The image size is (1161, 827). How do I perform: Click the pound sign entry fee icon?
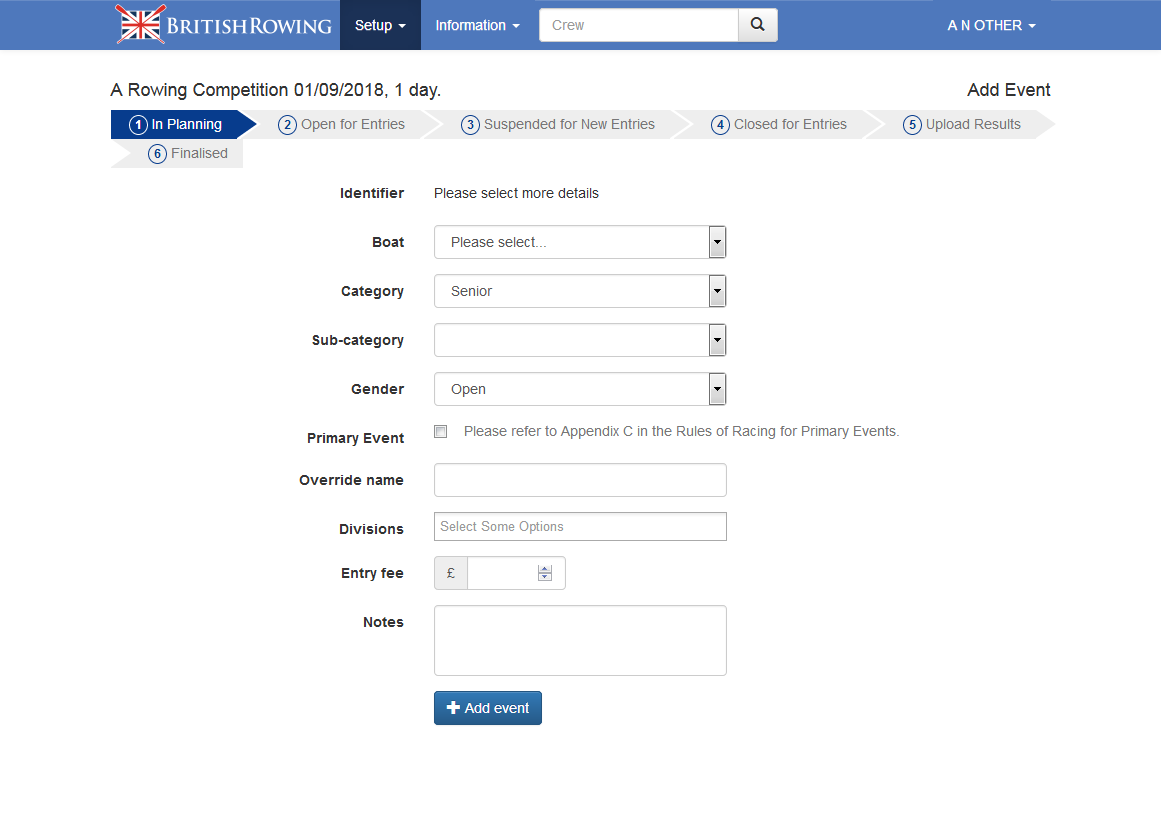(451, 573)
